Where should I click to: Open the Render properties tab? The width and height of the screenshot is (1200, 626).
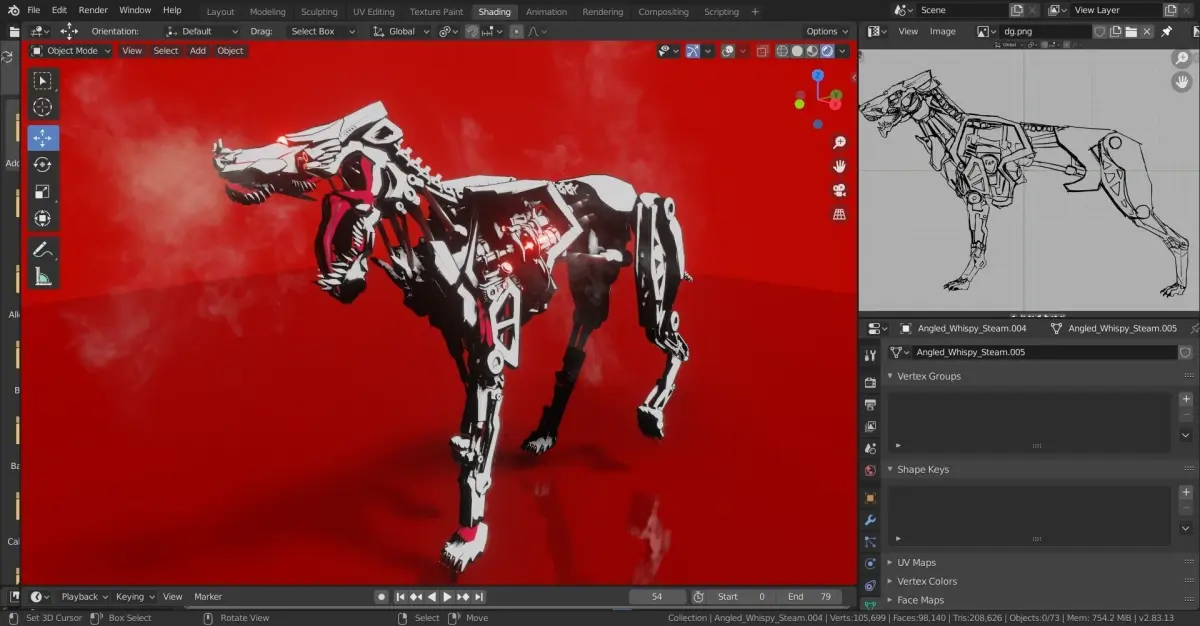click(x=870, y=383)
